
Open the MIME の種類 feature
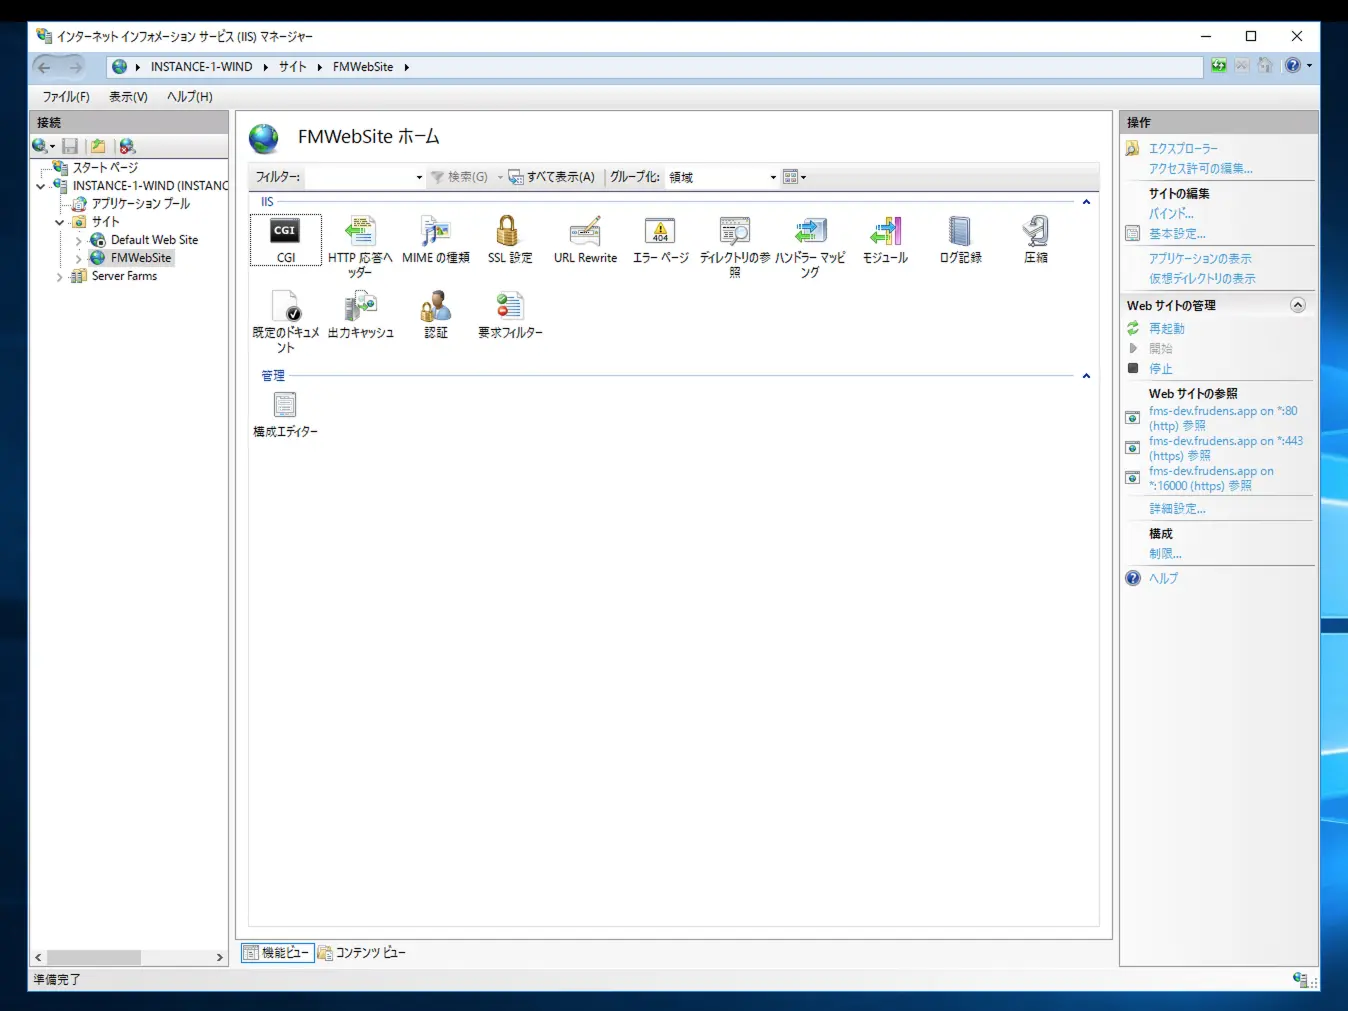click(x=435, y=240)
